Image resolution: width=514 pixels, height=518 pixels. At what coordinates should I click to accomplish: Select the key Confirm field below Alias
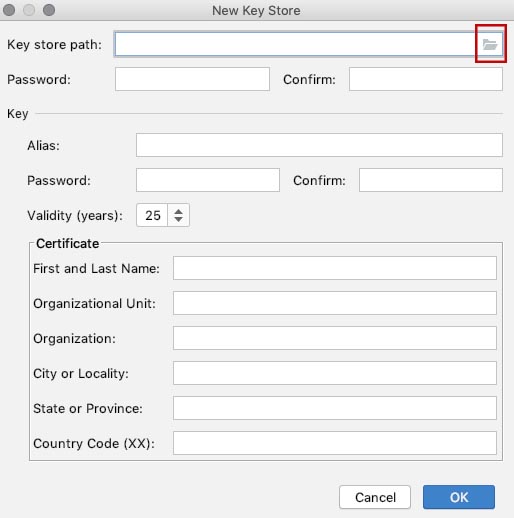coord(431,180)
